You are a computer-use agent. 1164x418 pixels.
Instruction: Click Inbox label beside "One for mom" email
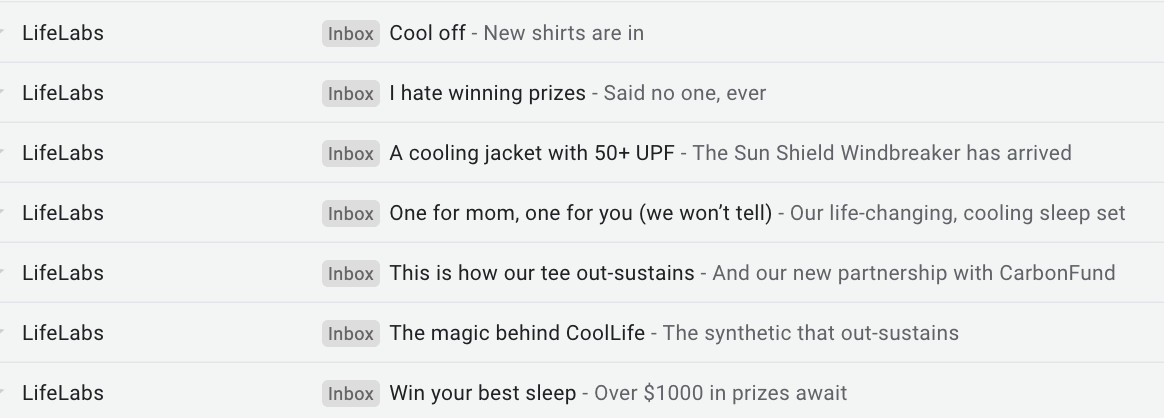point(350,214)
